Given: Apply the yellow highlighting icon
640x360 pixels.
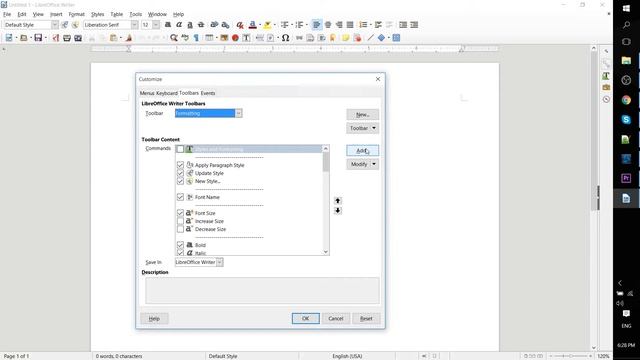Looking at the screenshot, I should (267, 25).
